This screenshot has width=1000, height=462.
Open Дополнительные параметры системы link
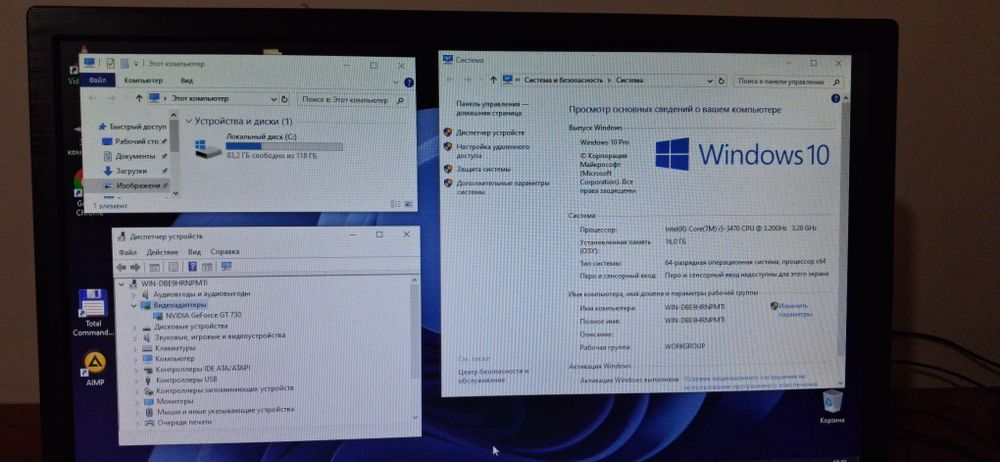[502, 186]
